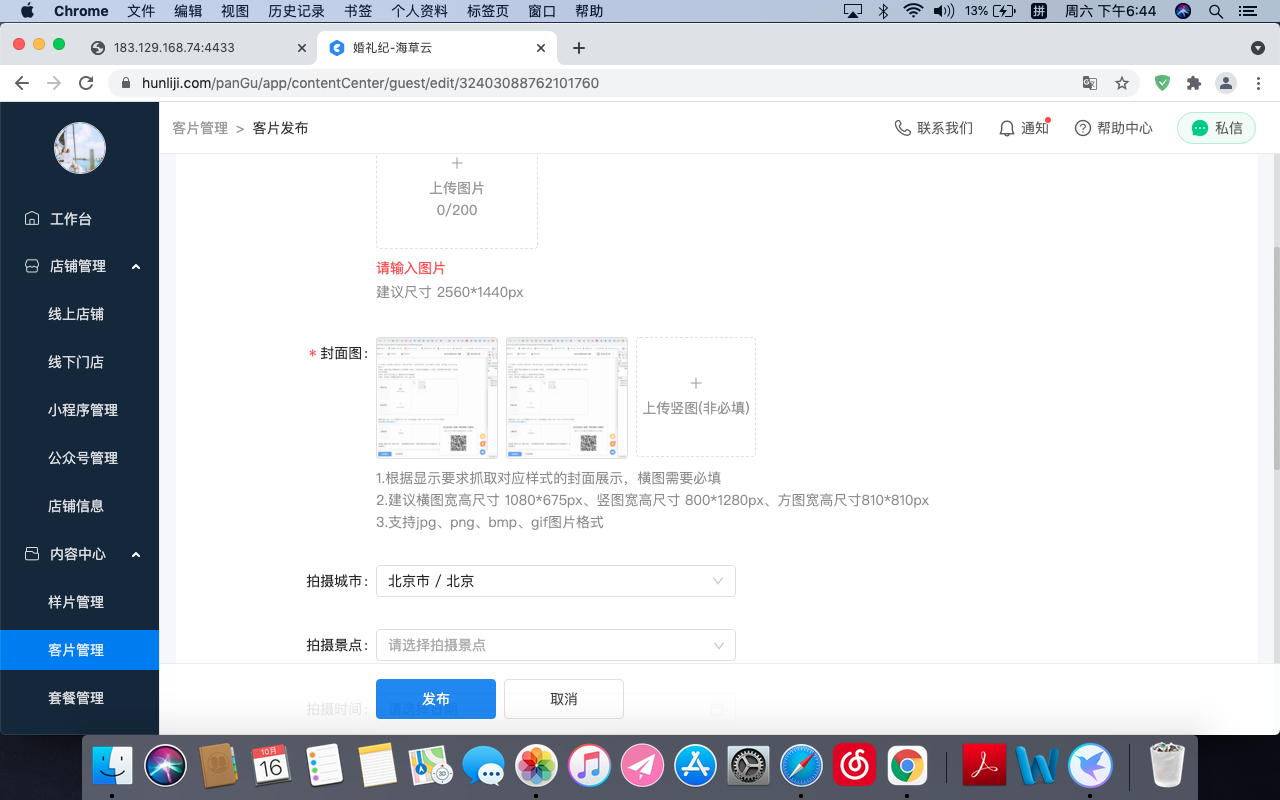Click the translate page icon in address bar
The image size is (1280, 800).
point(1090,83)
